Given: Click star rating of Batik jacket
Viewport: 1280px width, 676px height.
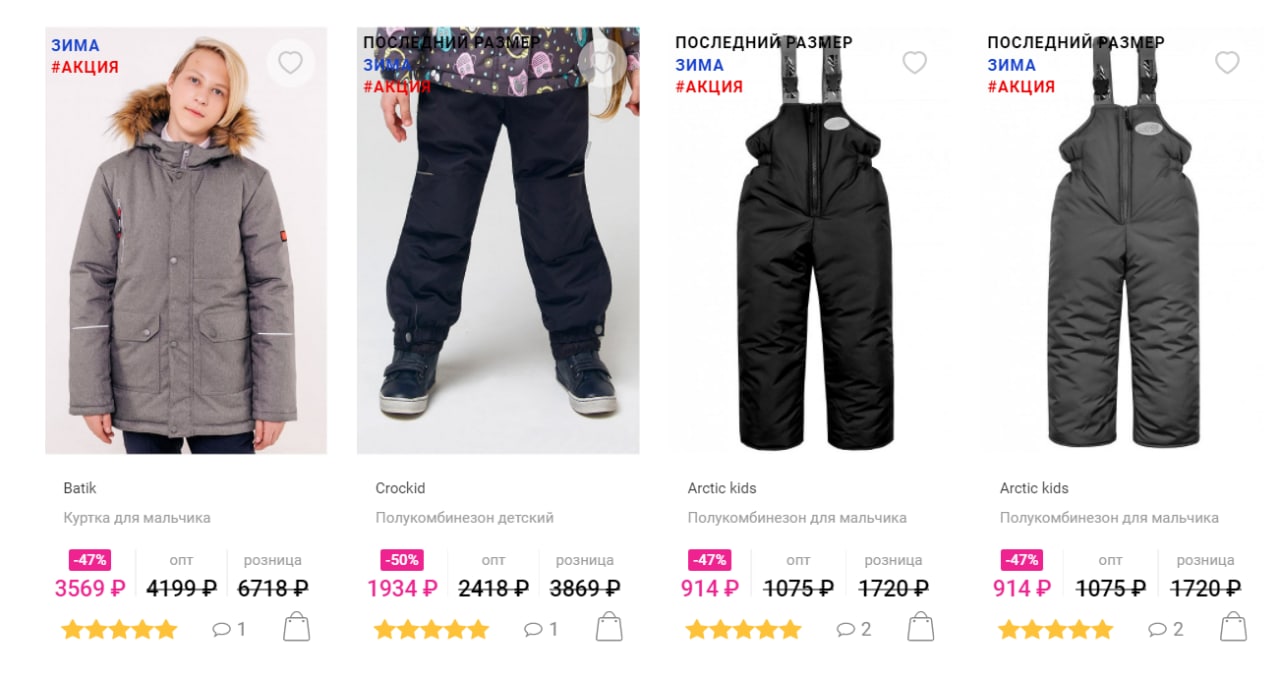Looking at the screenshot, I should [119, 629].
